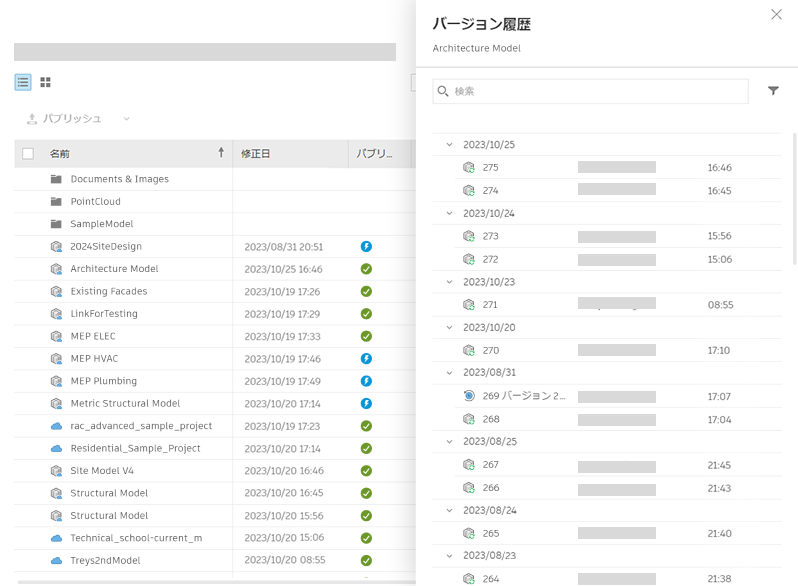Collapse the 2023/10/23 version group
Screen dimensions: 798x586
[449, 282]
